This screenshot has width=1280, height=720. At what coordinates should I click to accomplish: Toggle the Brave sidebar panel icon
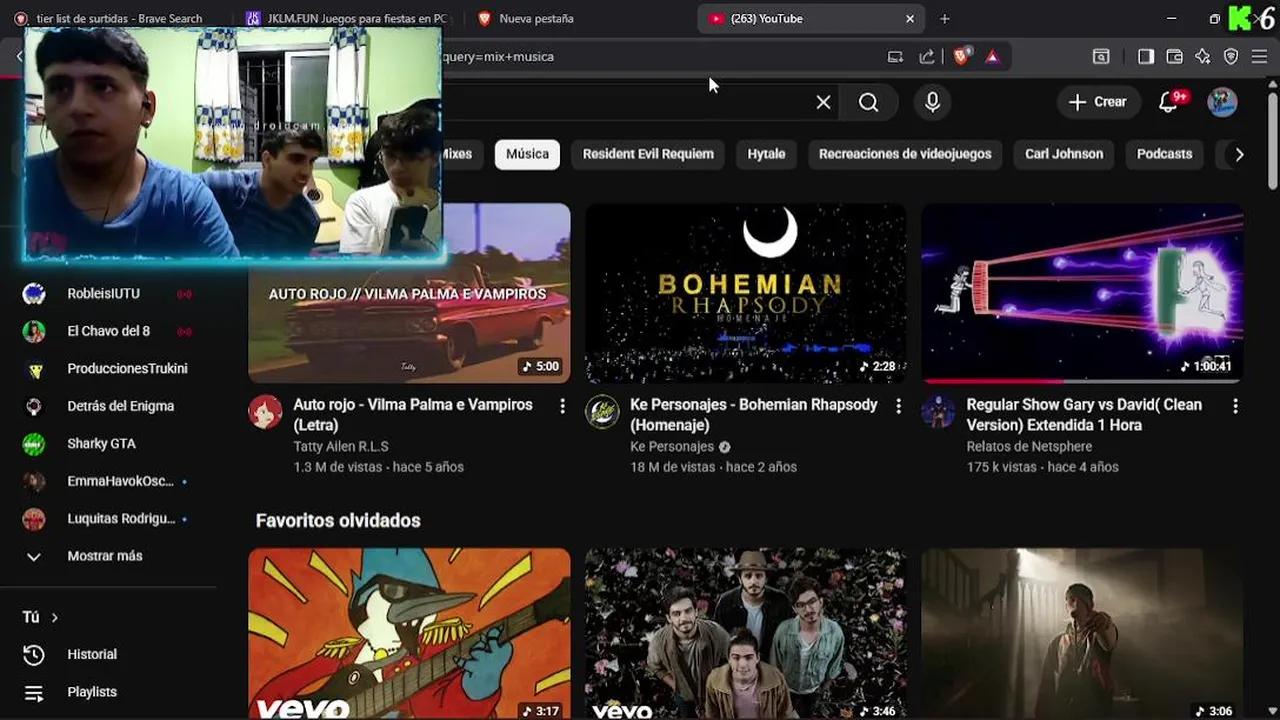point(1146,57)
